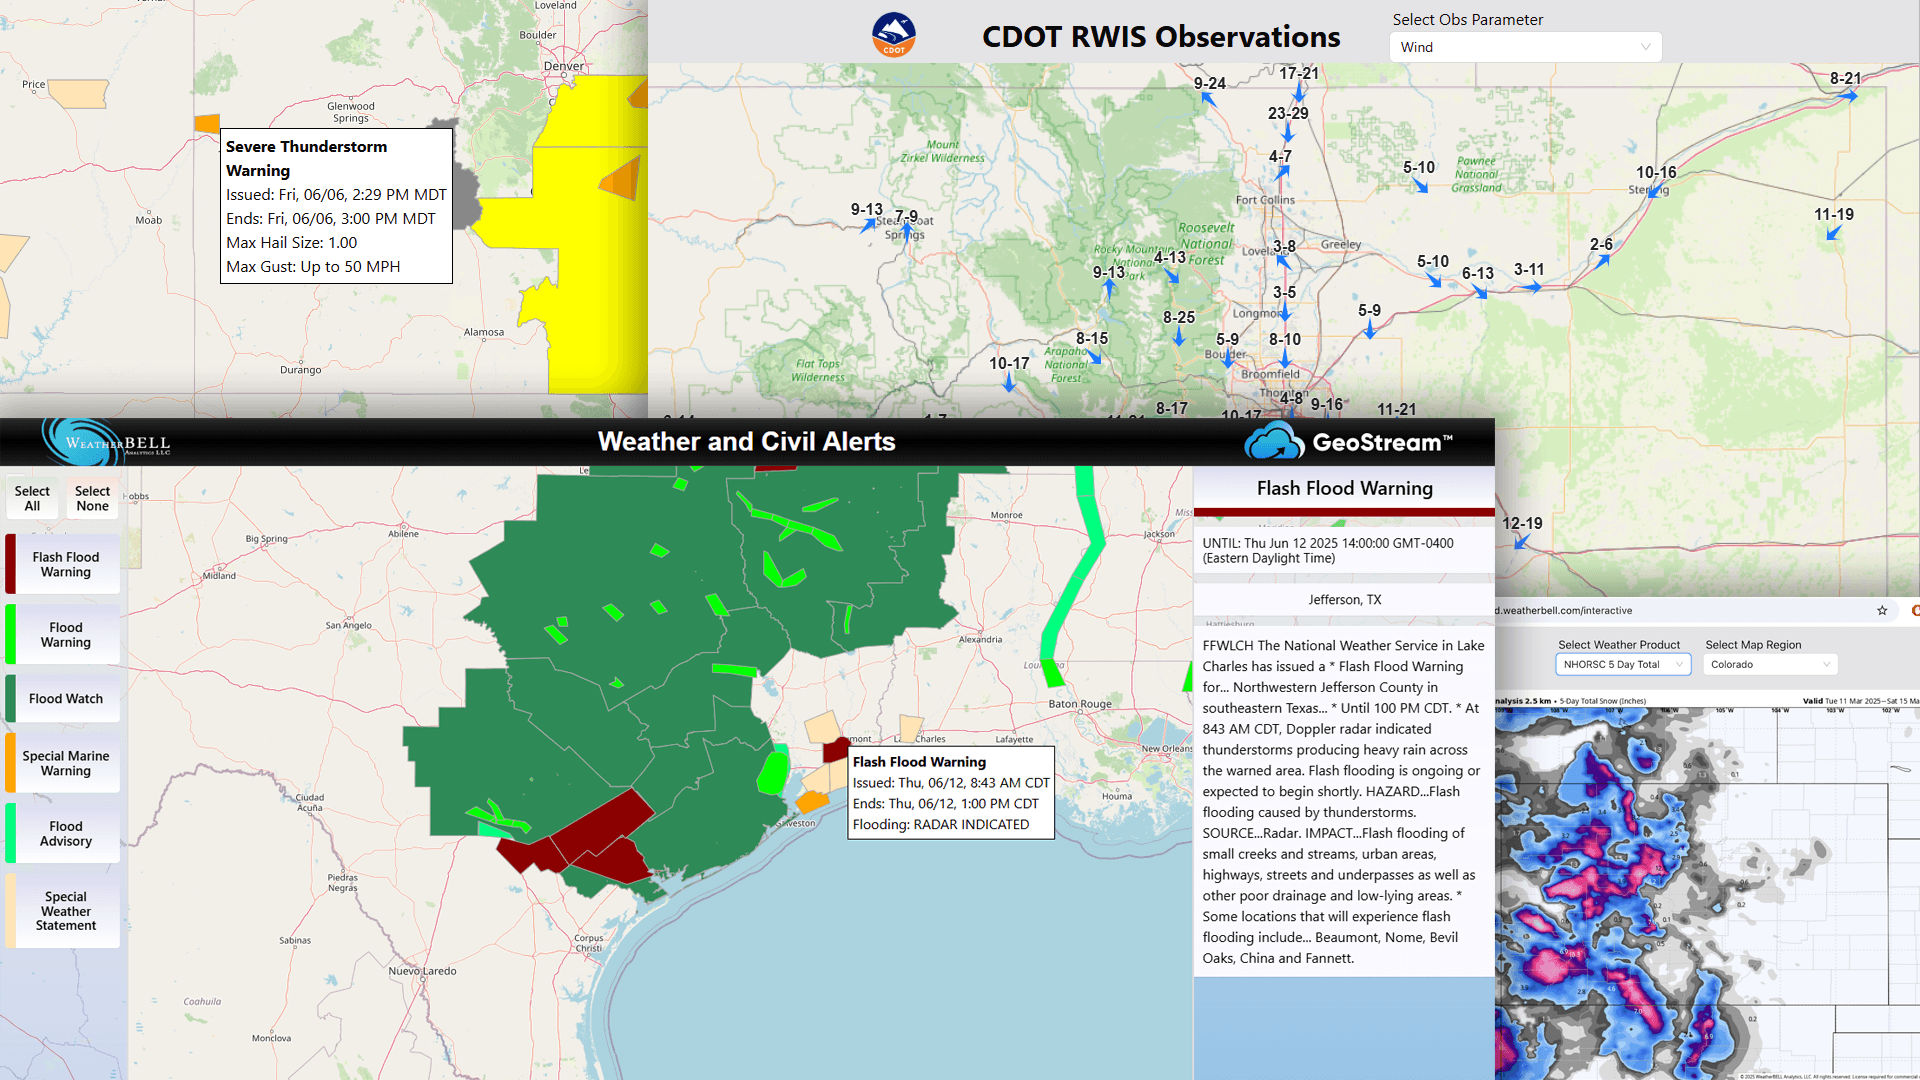Toggle the Flash Flood Warning alert layer
Image resolution: width=1920 pixels, height=1080 pixels.
click(x=65, y=563)
